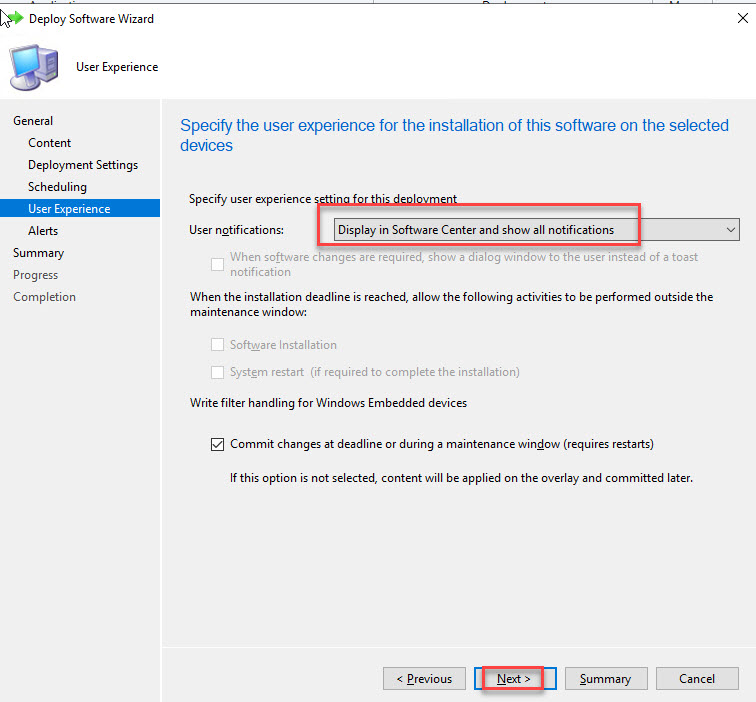The width and height of the screenshot is (756, 702).
Task: Toggle the System restart checkbox
Action: (218, 372)
